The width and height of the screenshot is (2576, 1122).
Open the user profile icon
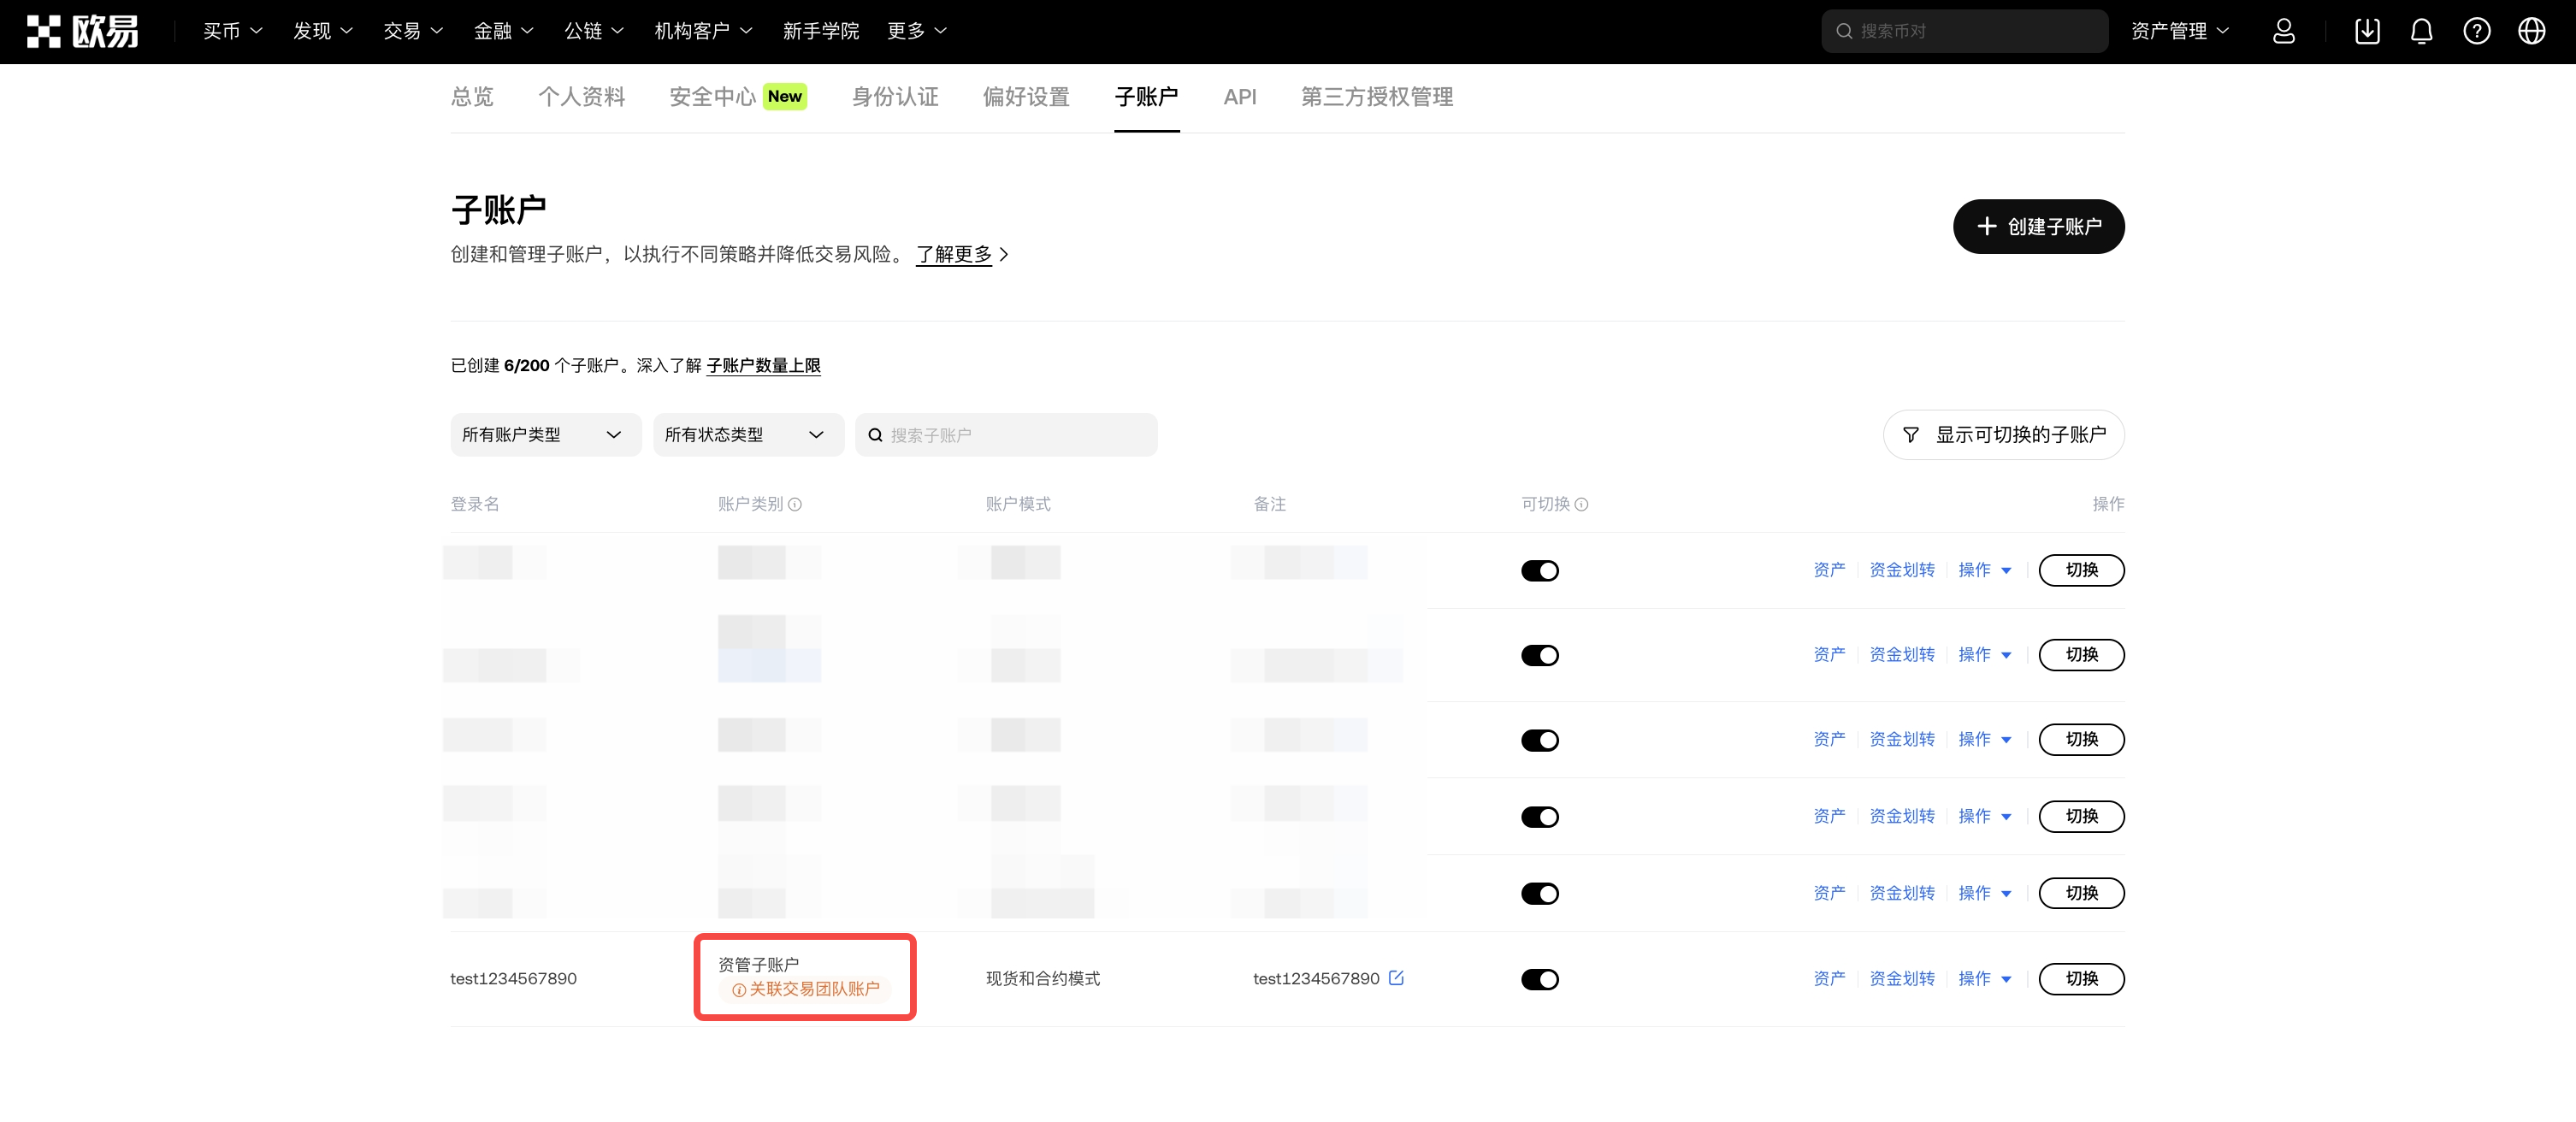[2283, 31]
